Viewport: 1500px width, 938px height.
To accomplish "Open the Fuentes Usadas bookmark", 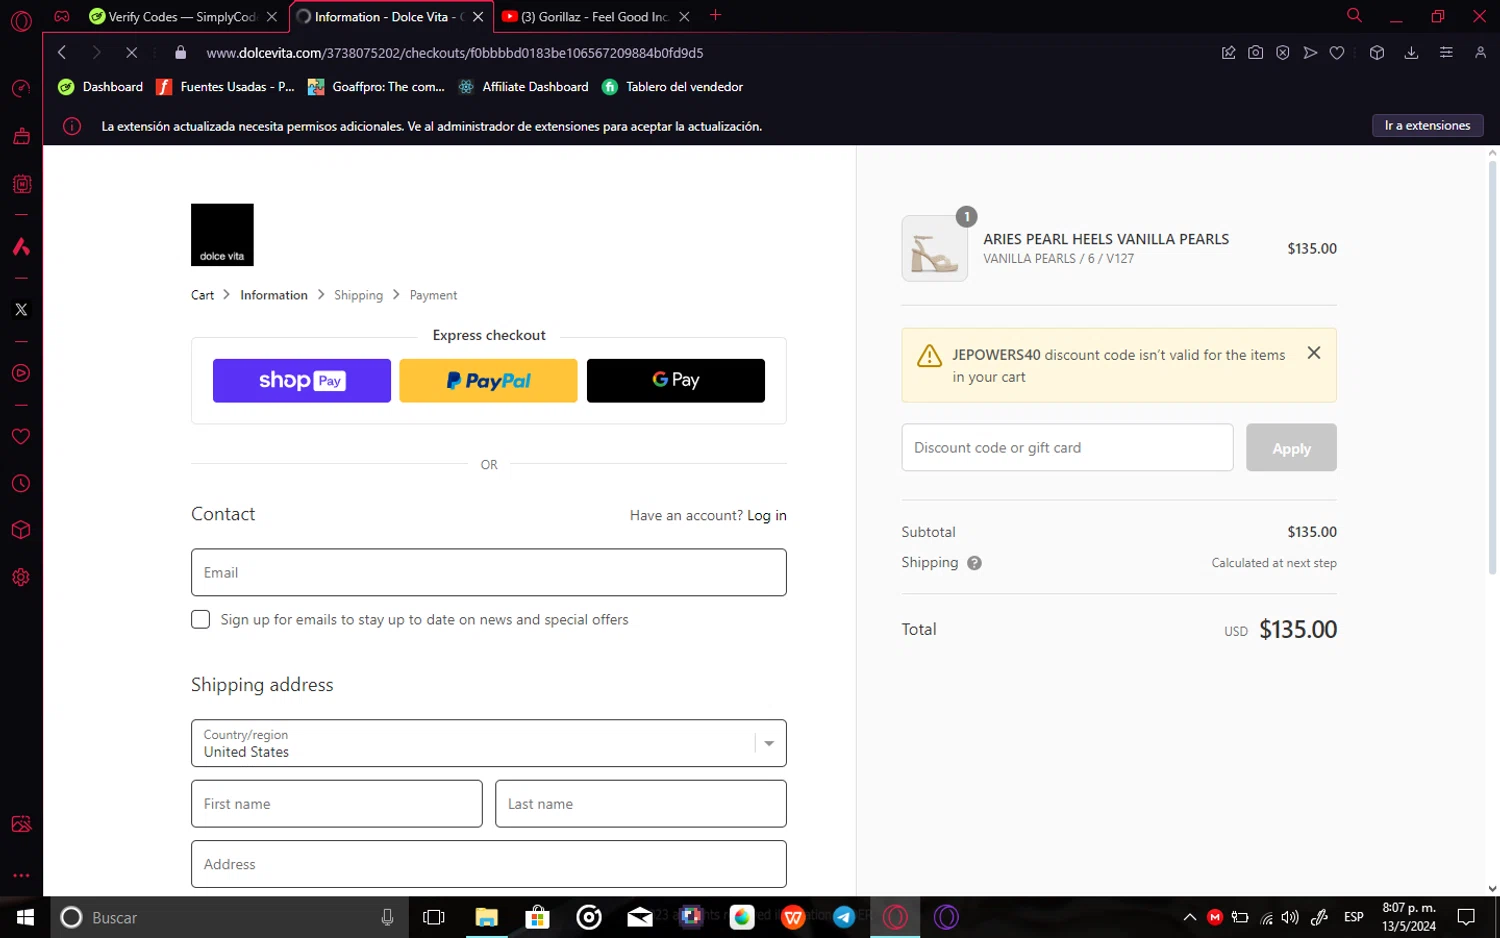I will point(226,87).
